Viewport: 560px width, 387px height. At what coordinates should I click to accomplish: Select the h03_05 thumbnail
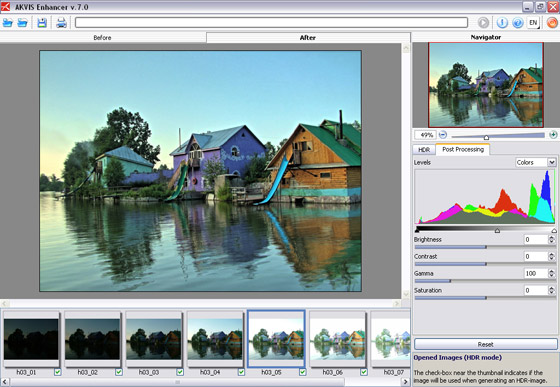(276, 339)
